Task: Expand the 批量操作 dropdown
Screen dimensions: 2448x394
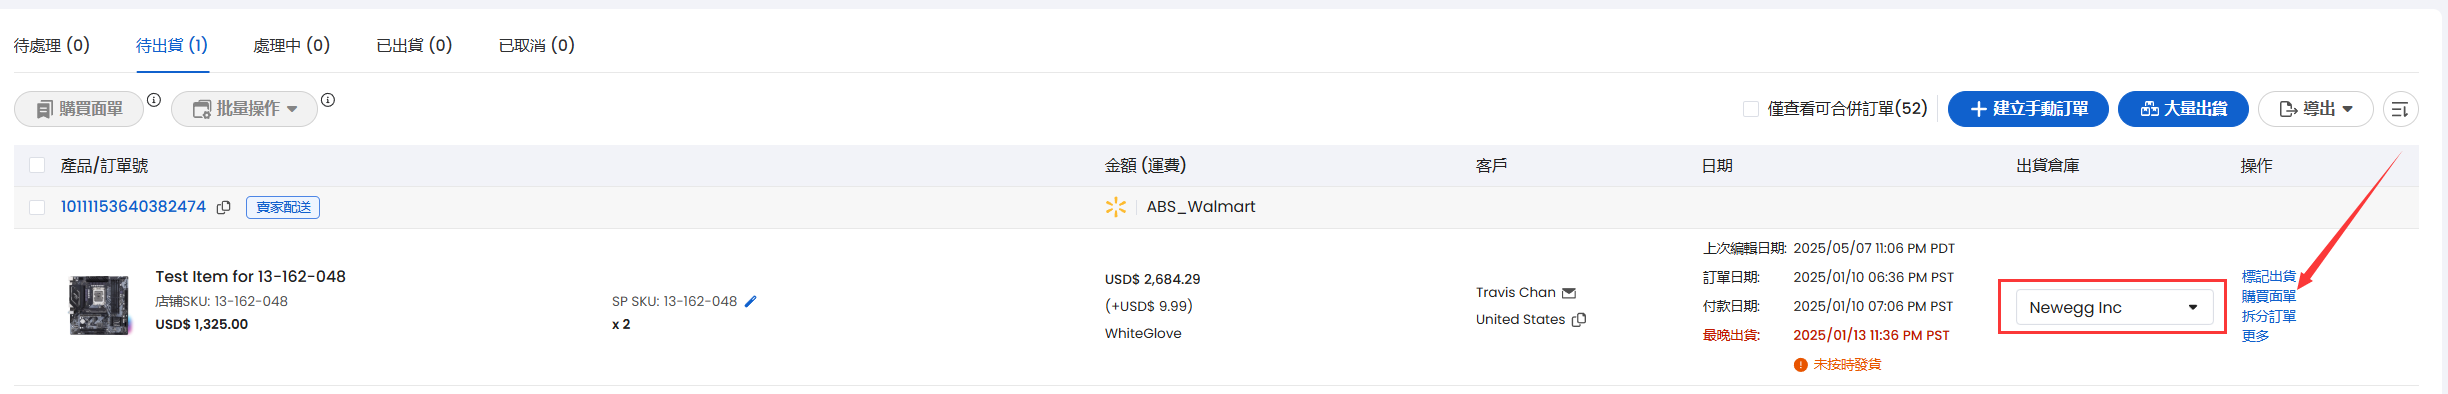Action: pos(245,109)
